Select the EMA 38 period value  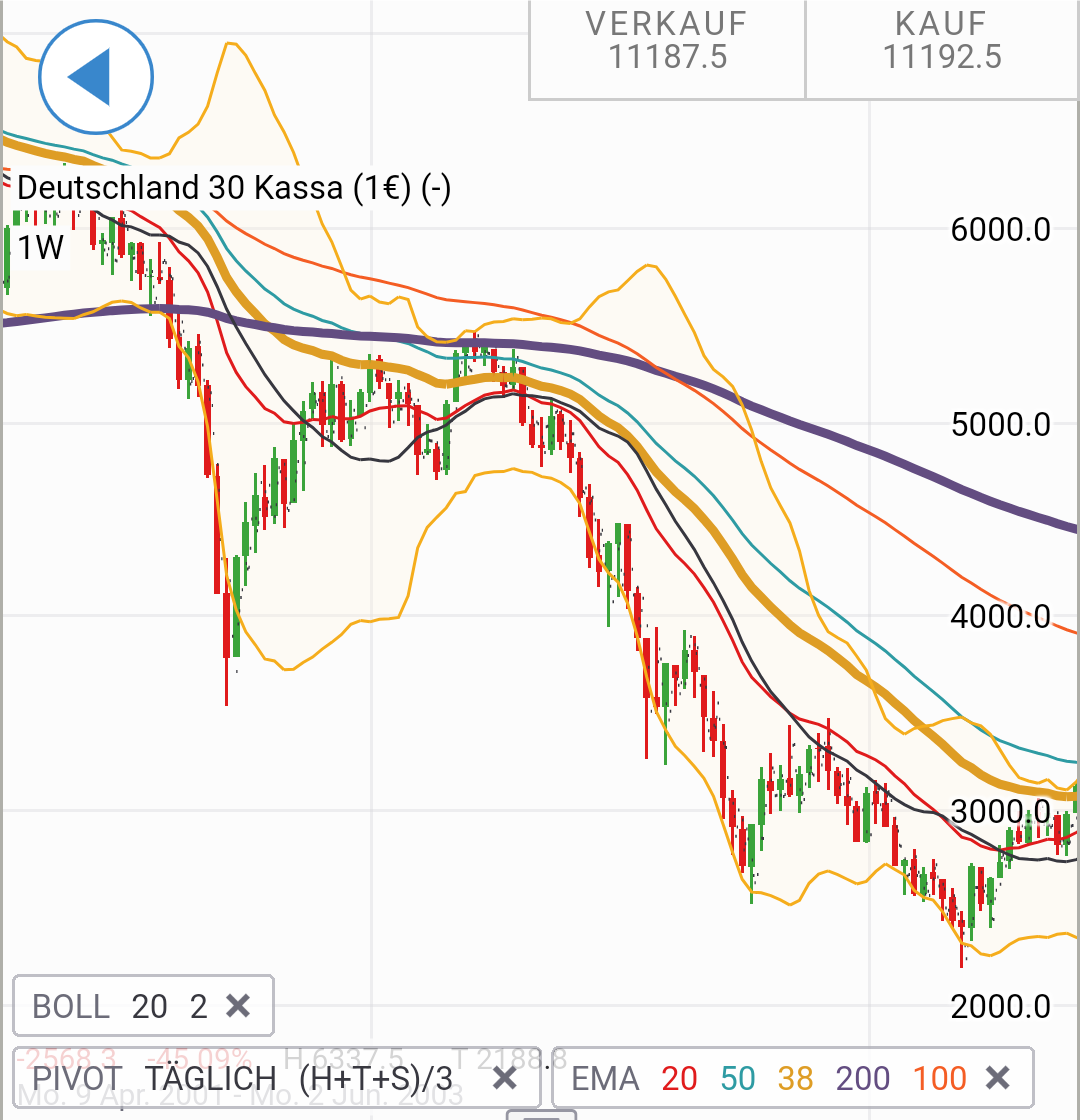[x=795, y=1078]
